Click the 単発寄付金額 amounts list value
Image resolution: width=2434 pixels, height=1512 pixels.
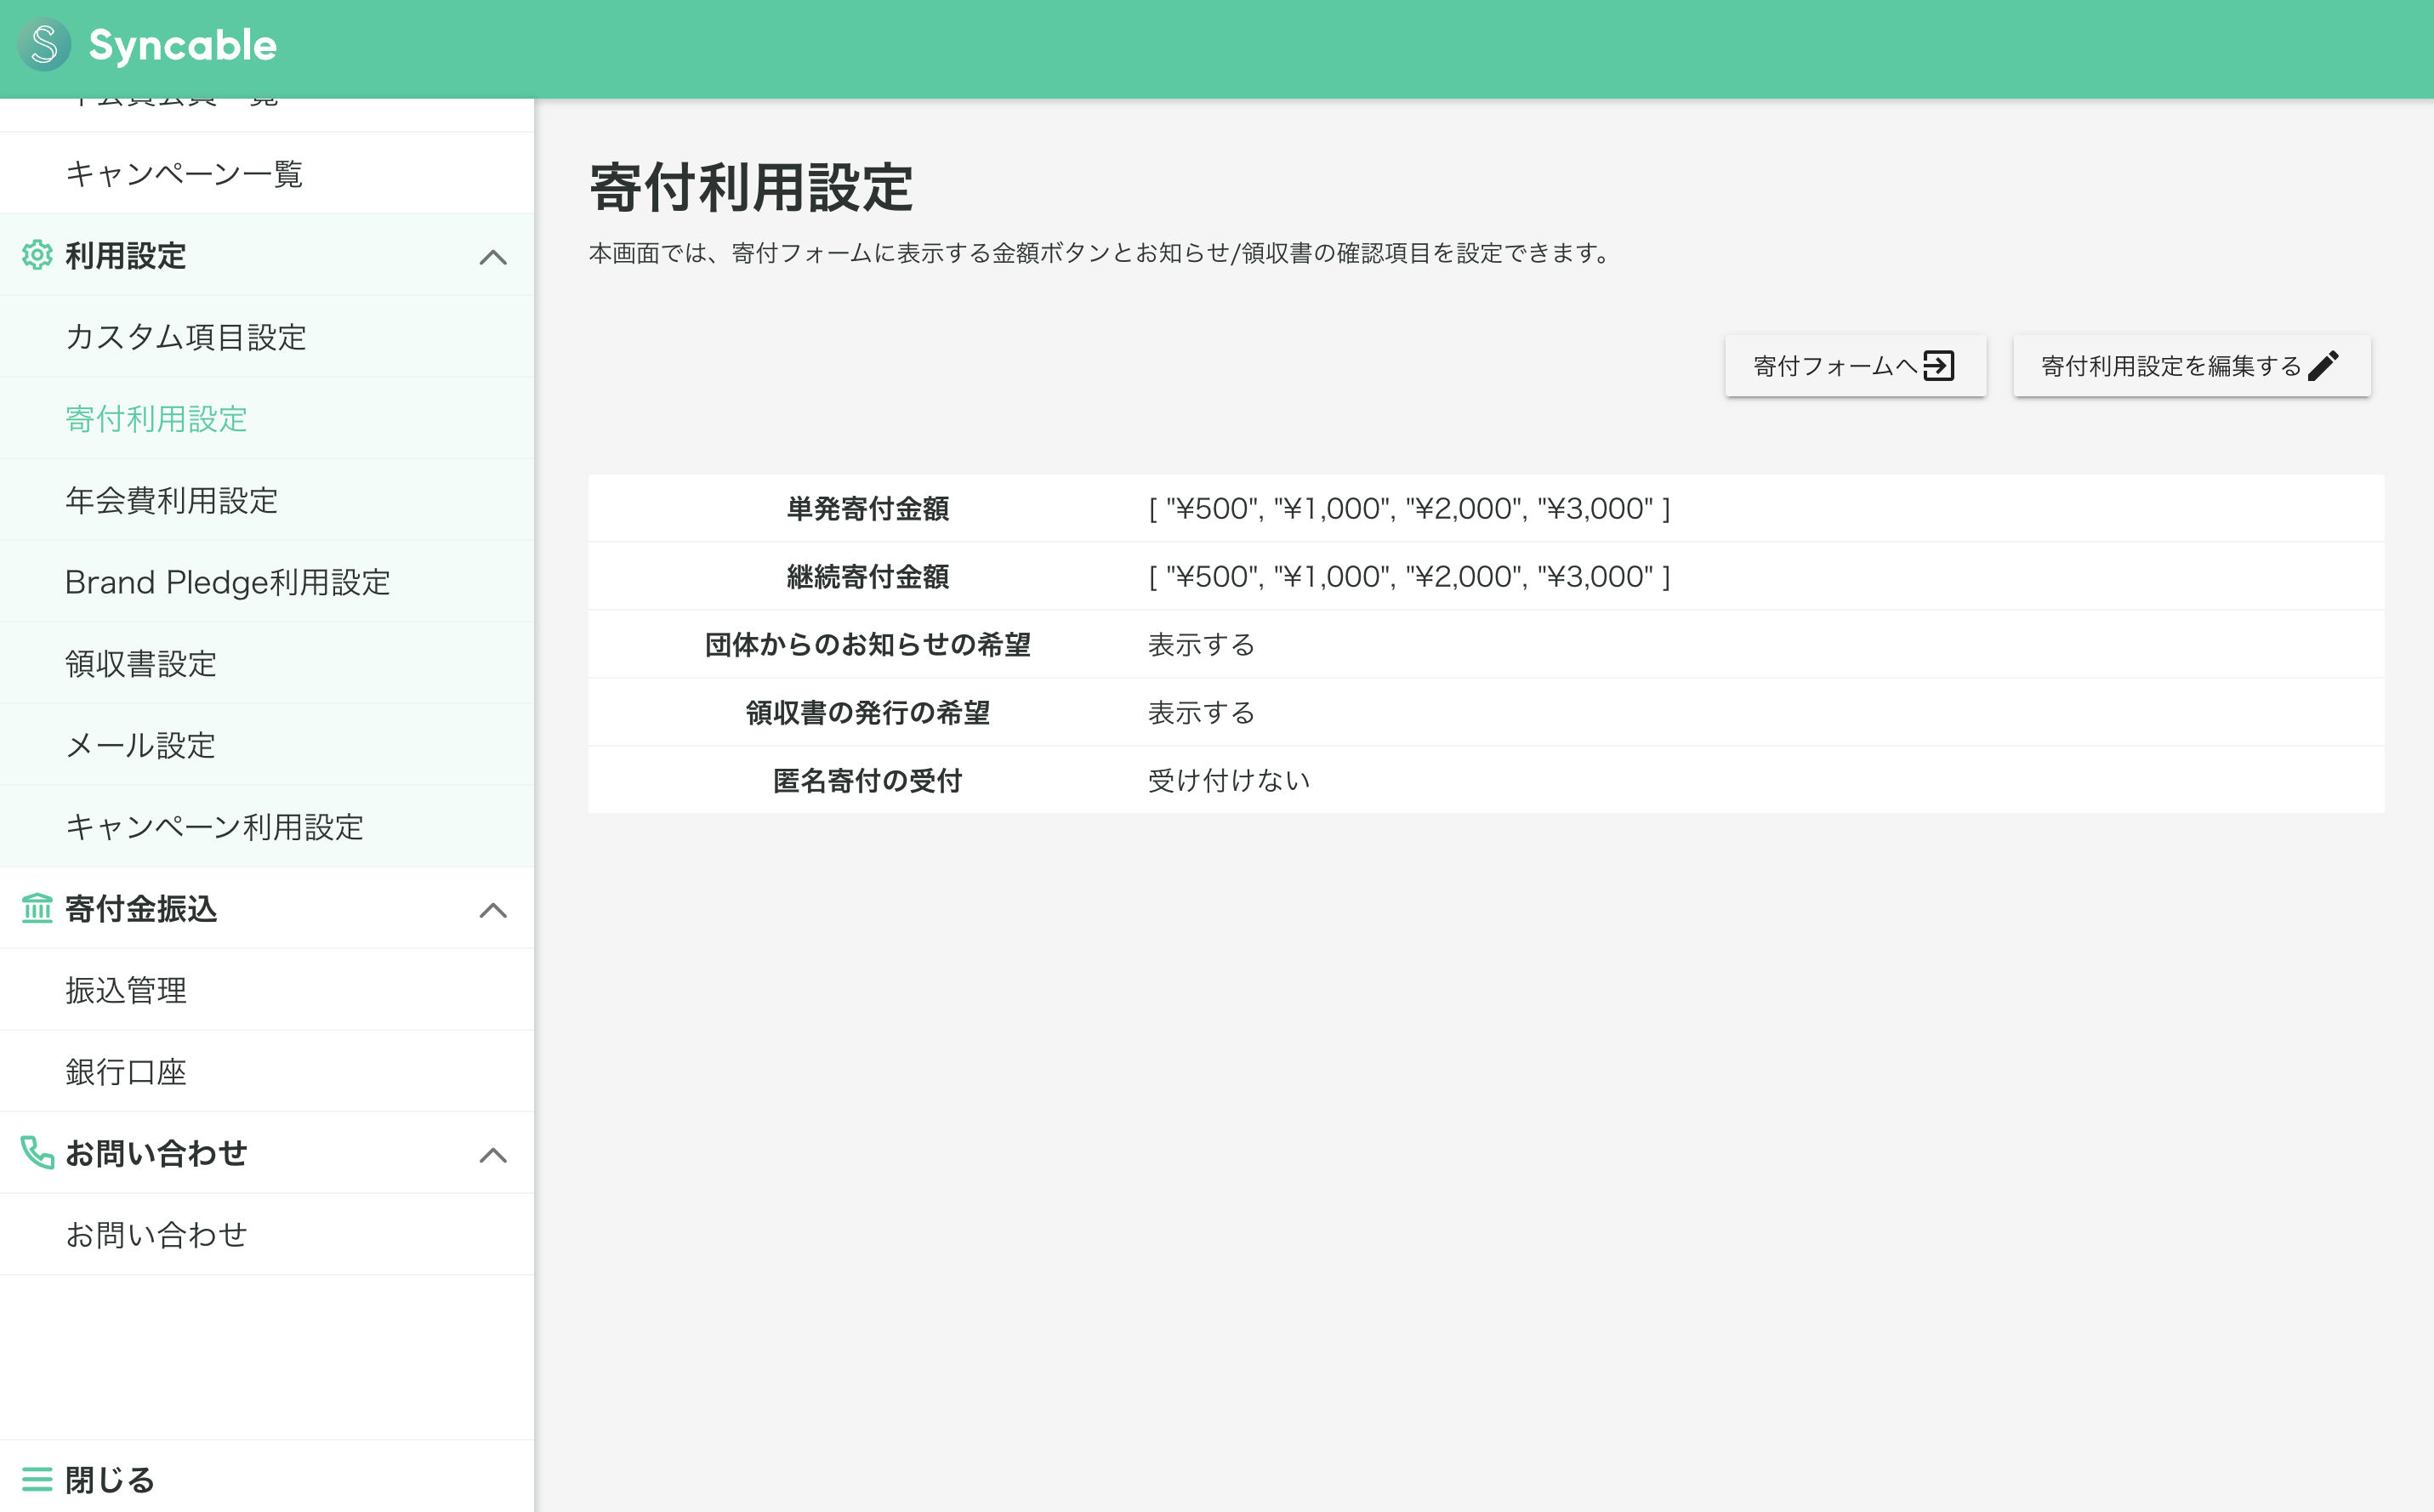[x=1409, y=509]
